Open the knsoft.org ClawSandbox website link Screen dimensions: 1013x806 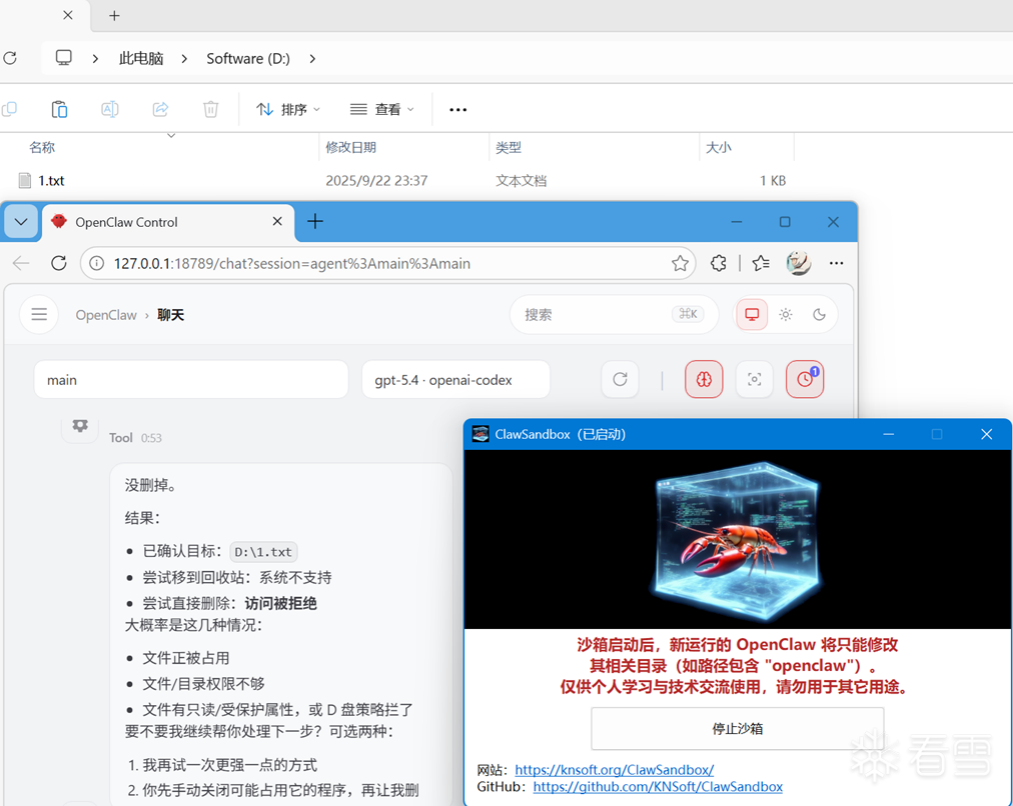coord(614,770)
